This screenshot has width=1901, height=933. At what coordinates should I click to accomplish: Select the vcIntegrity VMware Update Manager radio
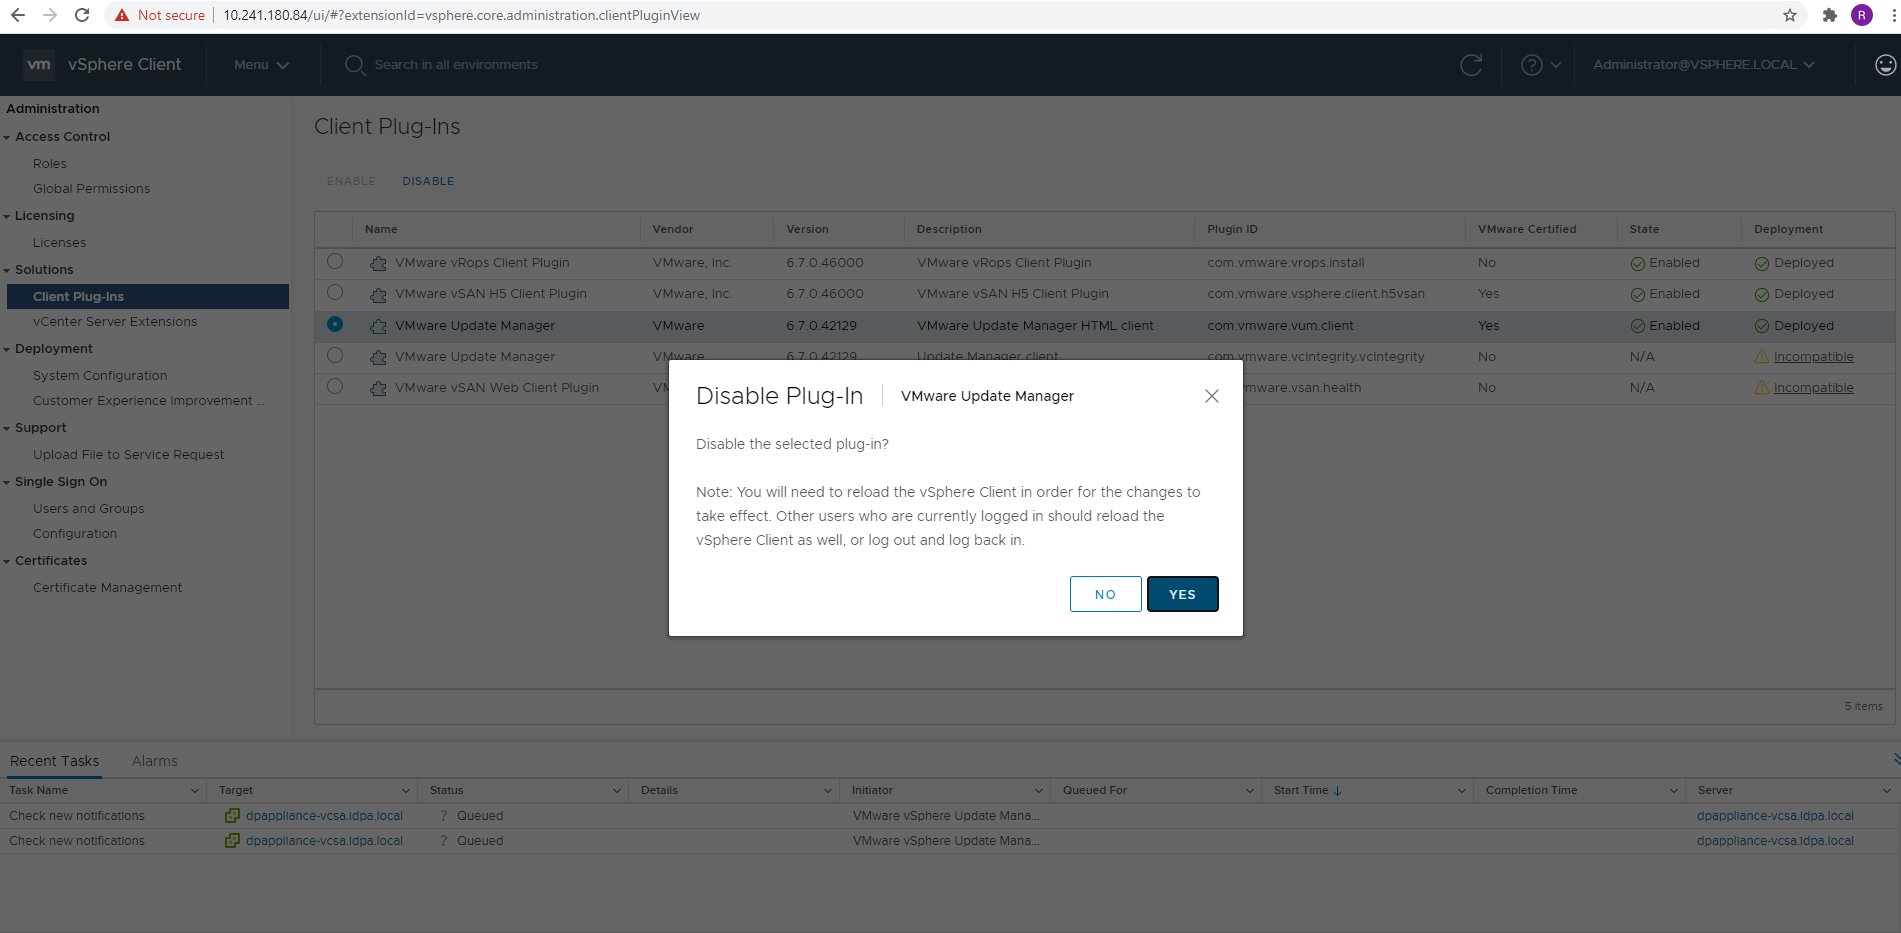click(335, 355)
